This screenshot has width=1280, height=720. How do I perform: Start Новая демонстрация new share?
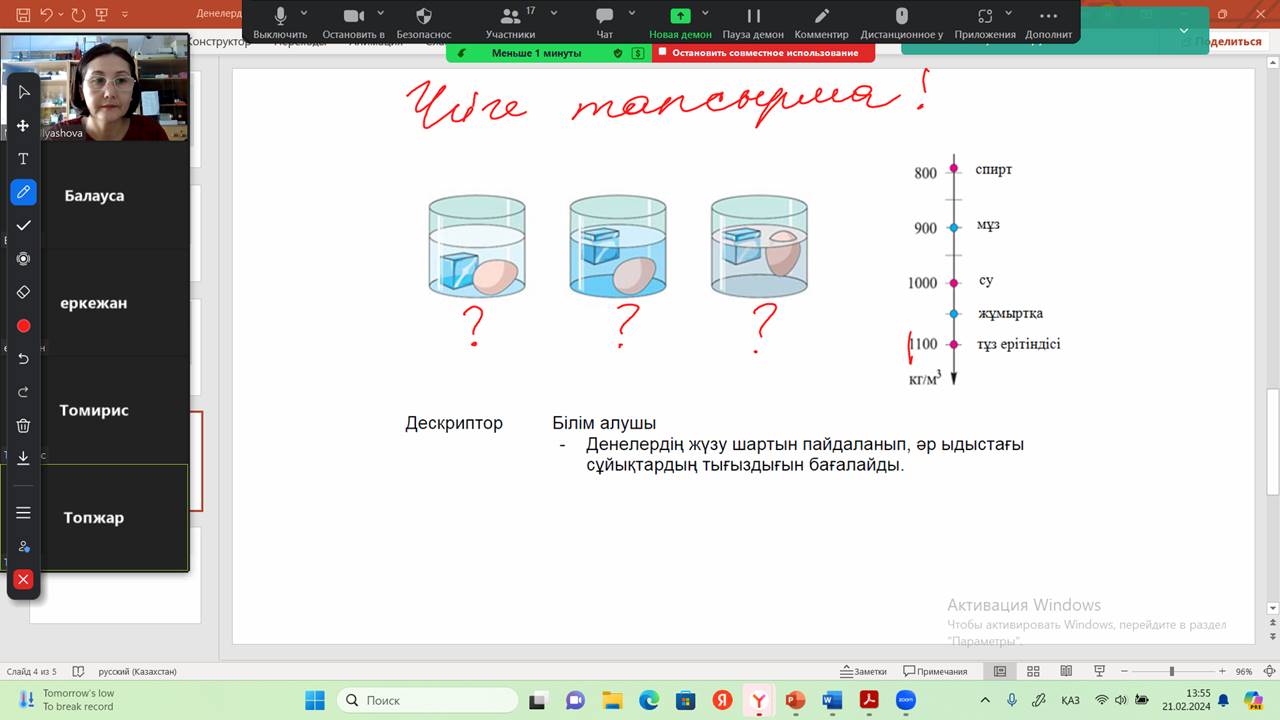680,21
